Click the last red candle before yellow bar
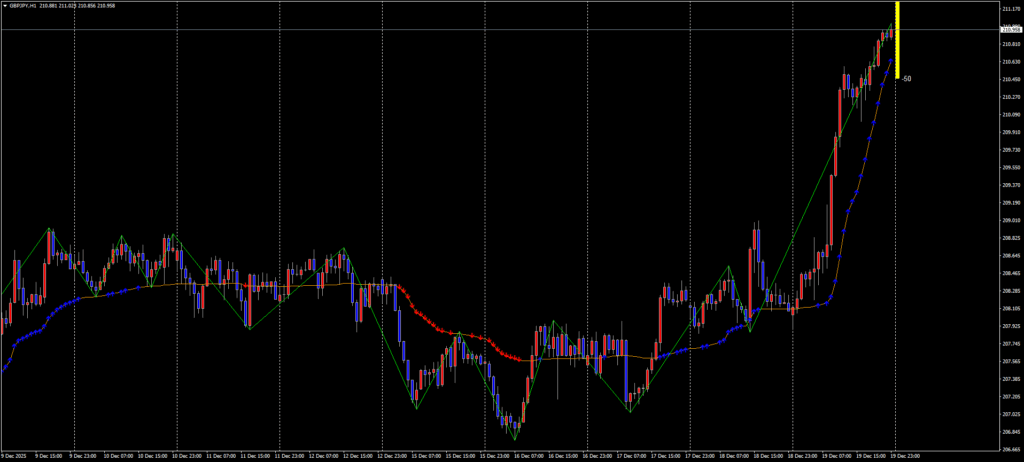This screenshot has height=462, width=1024. [889, 35]
